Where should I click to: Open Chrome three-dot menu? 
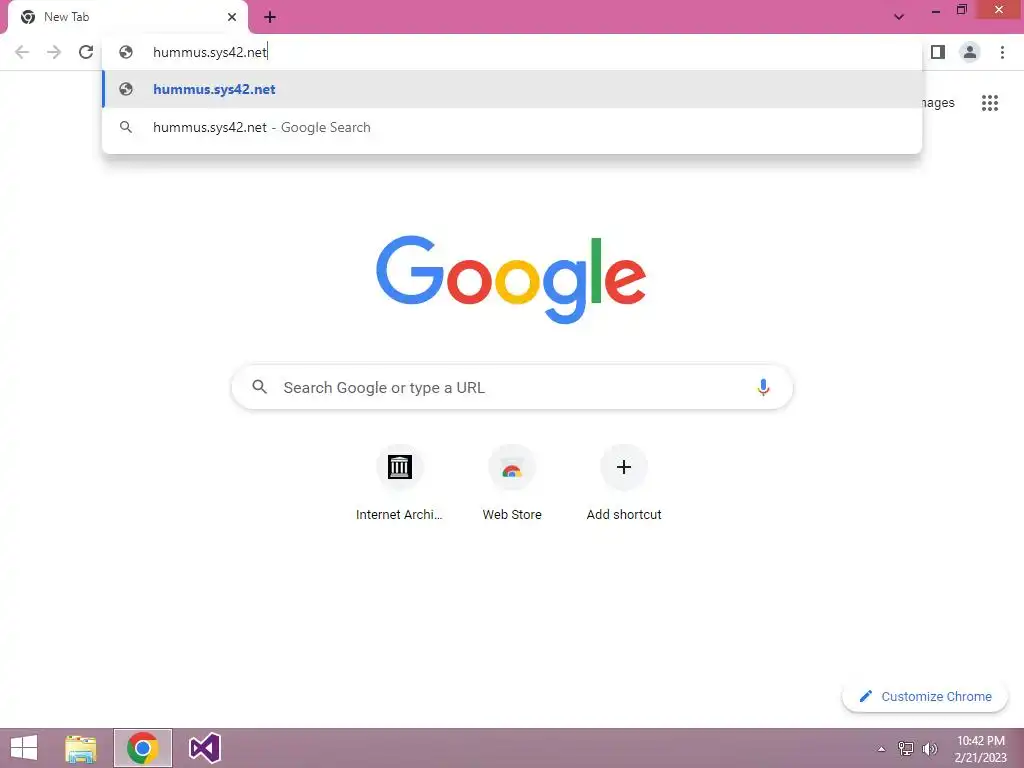coord(1002,52)
